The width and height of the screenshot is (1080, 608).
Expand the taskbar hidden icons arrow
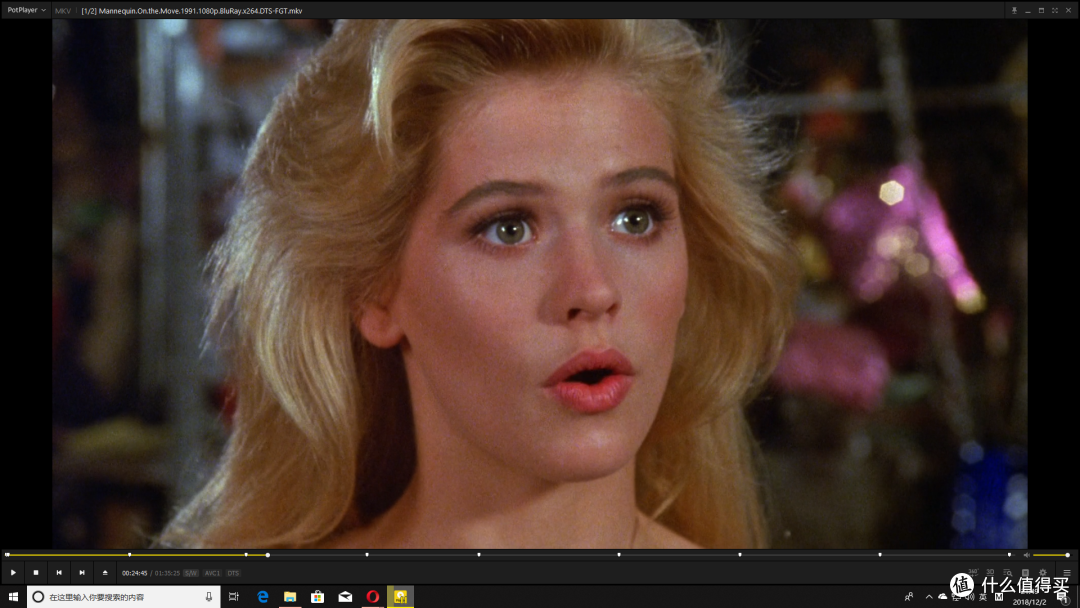click(x=929, y=597)
